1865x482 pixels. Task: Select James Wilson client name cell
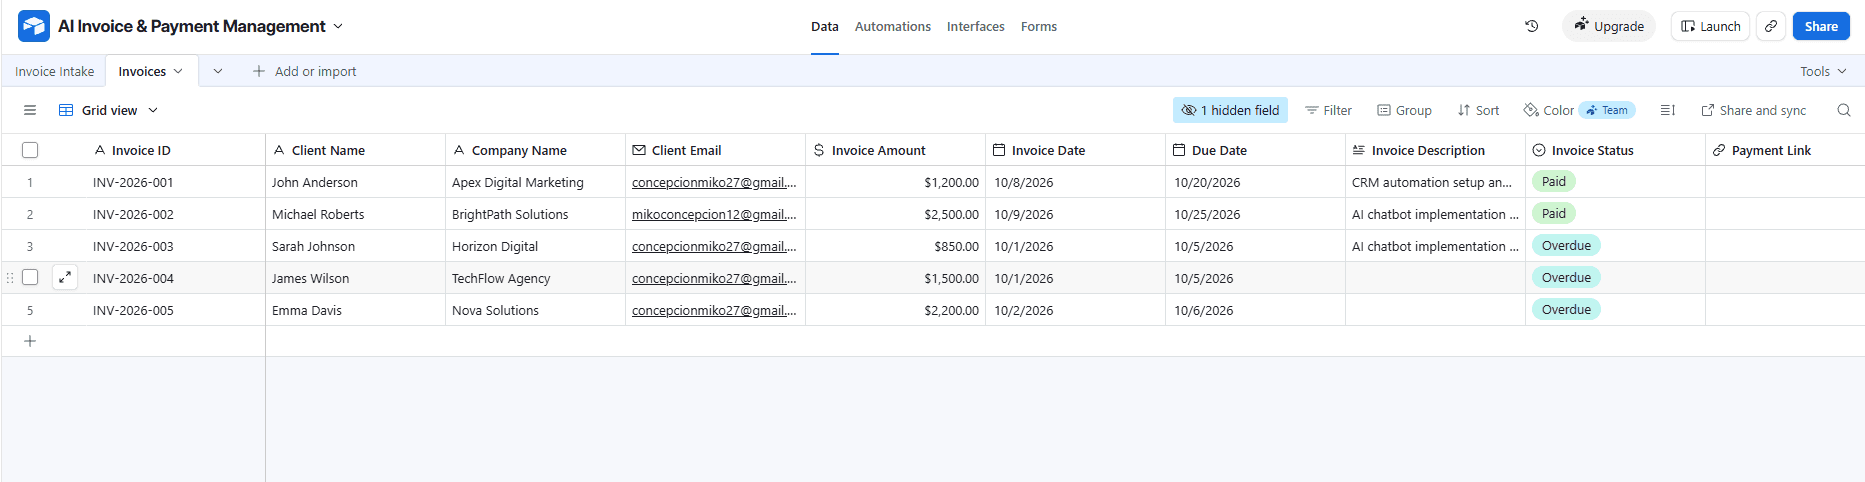(x=355, y=278)
